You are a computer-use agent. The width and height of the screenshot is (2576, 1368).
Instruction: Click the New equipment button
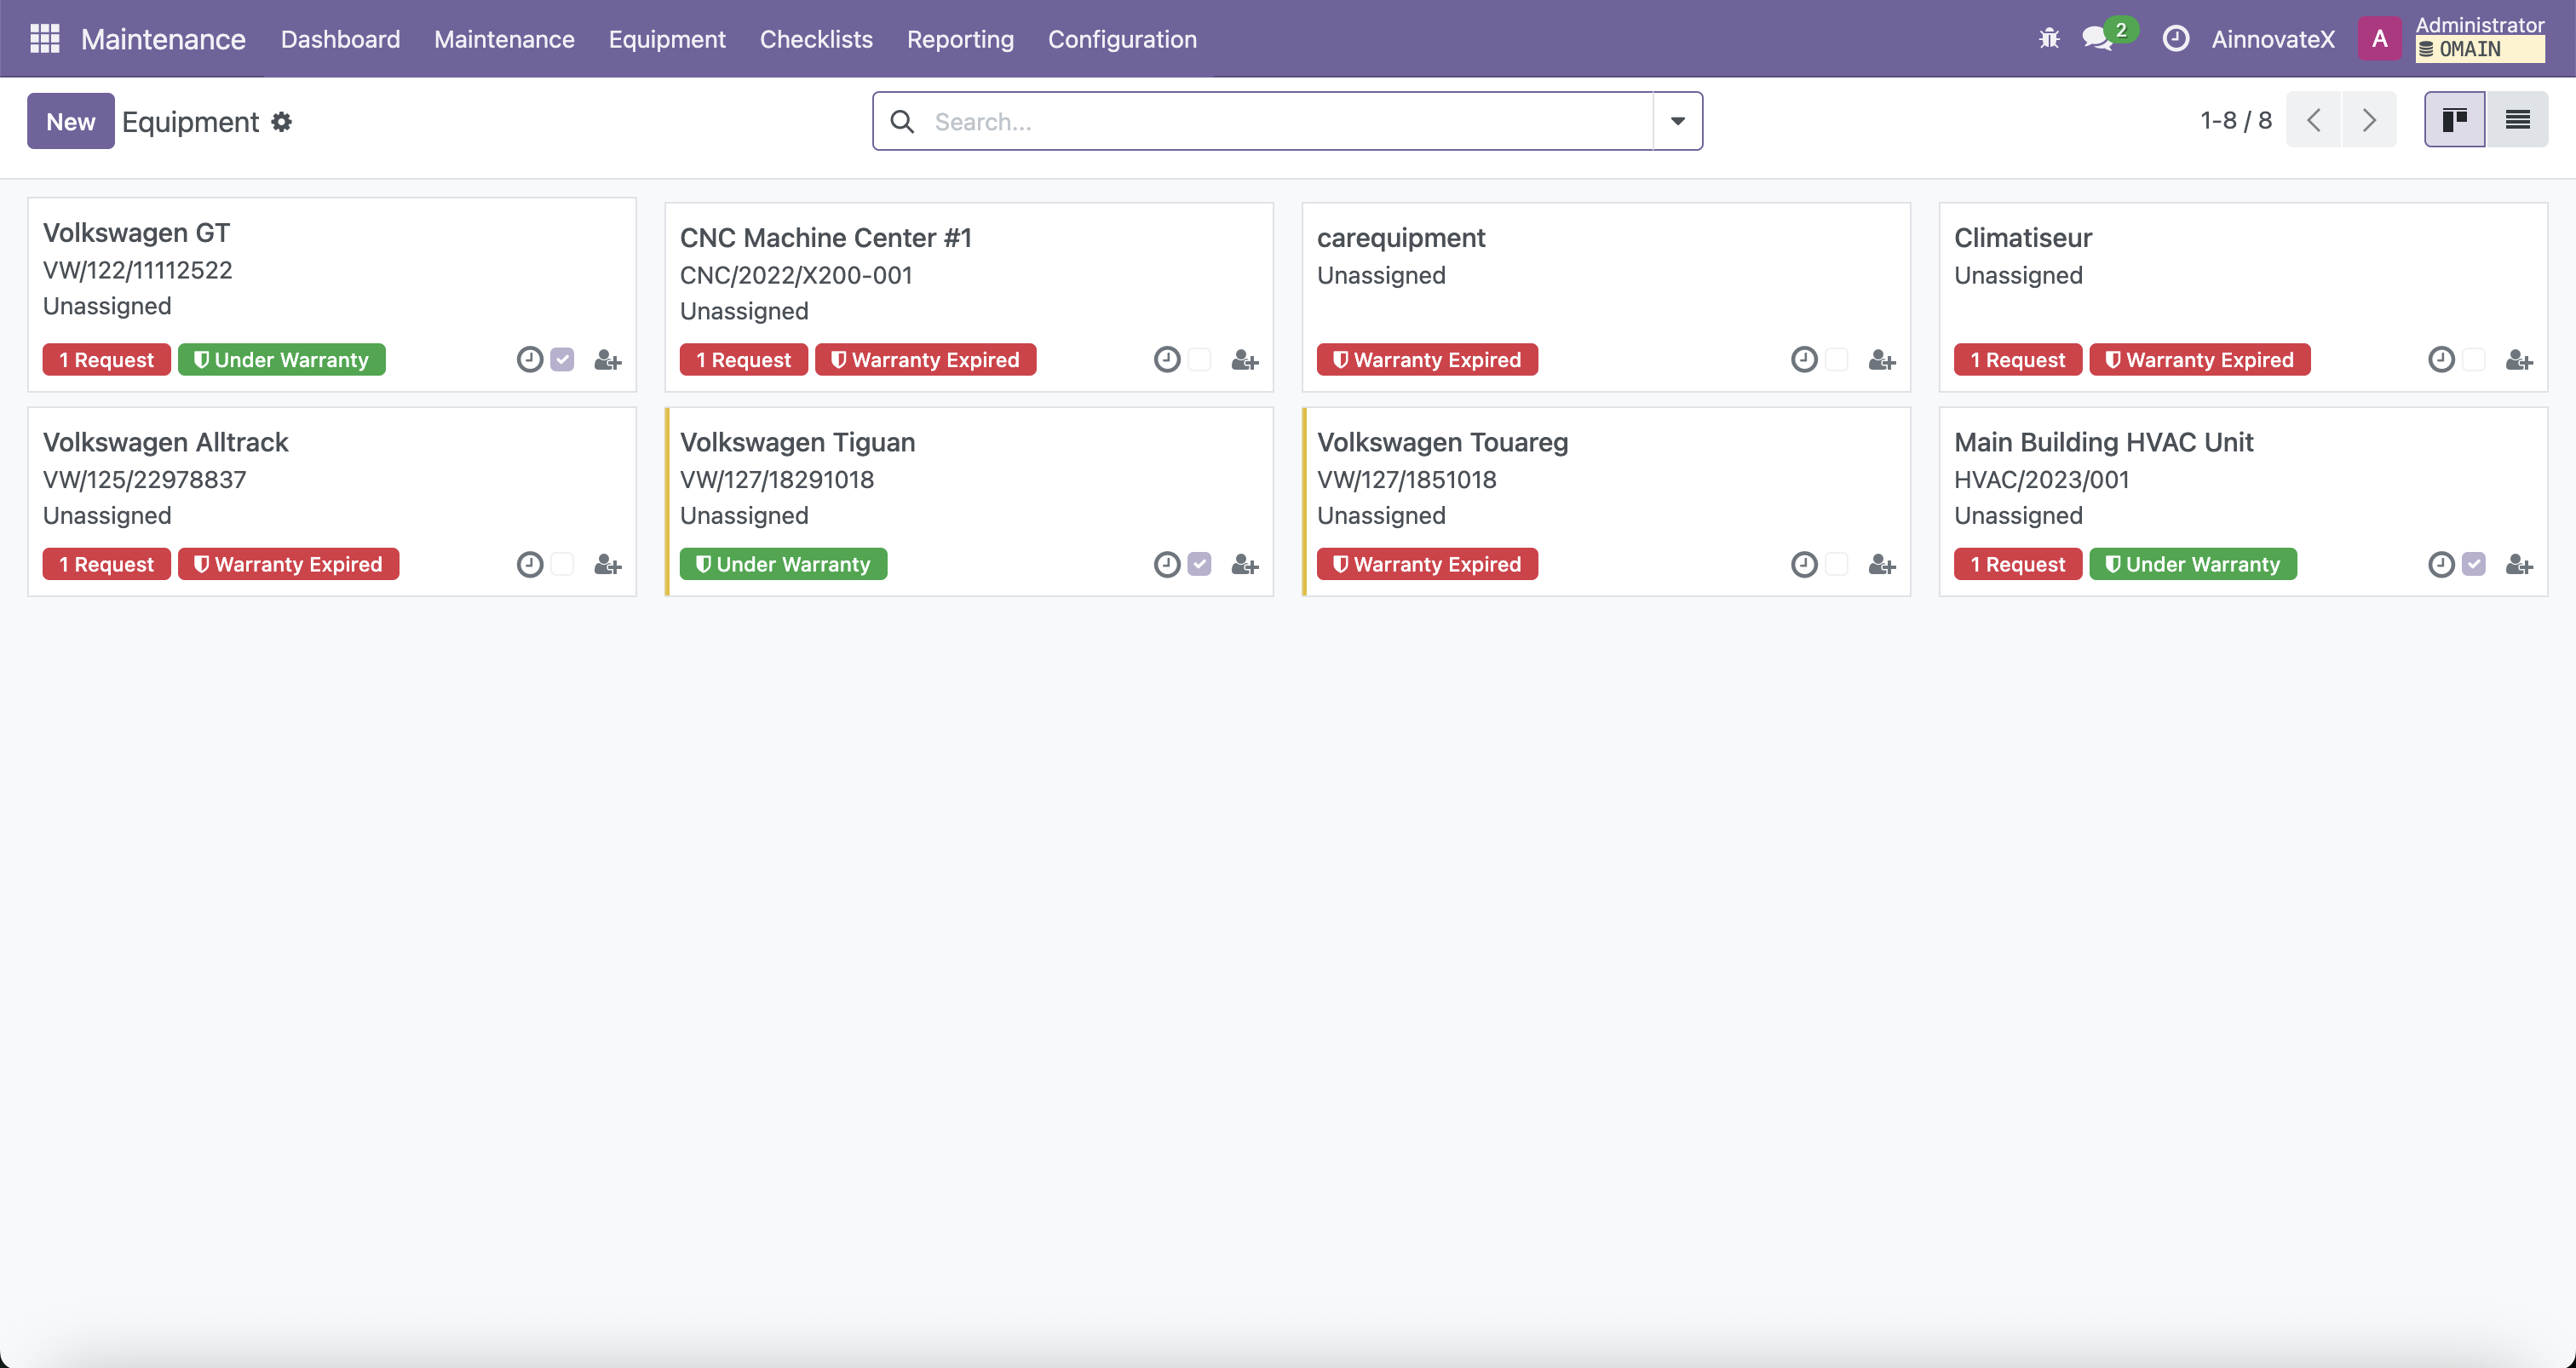tap(70, 121)
